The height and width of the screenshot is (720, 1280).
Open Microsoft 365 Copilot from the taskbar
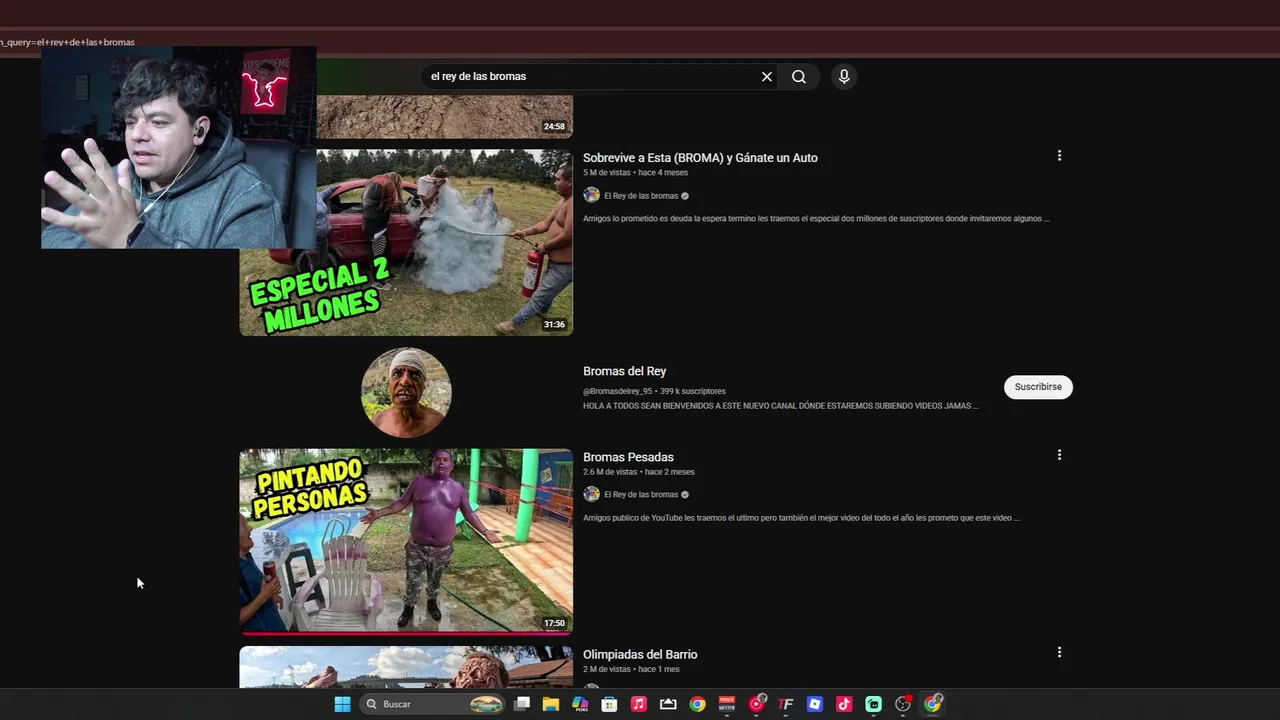(x=580, y=704)
